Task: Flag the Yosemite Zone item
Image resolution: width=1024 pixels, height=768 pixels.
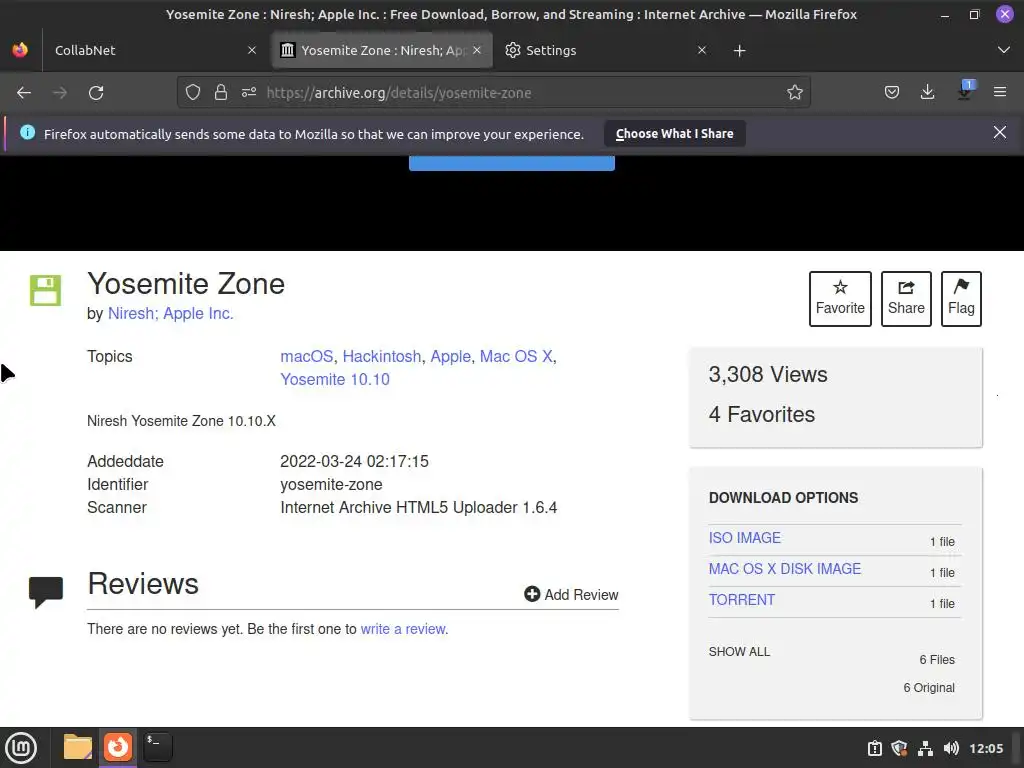Action: [961, 298]
